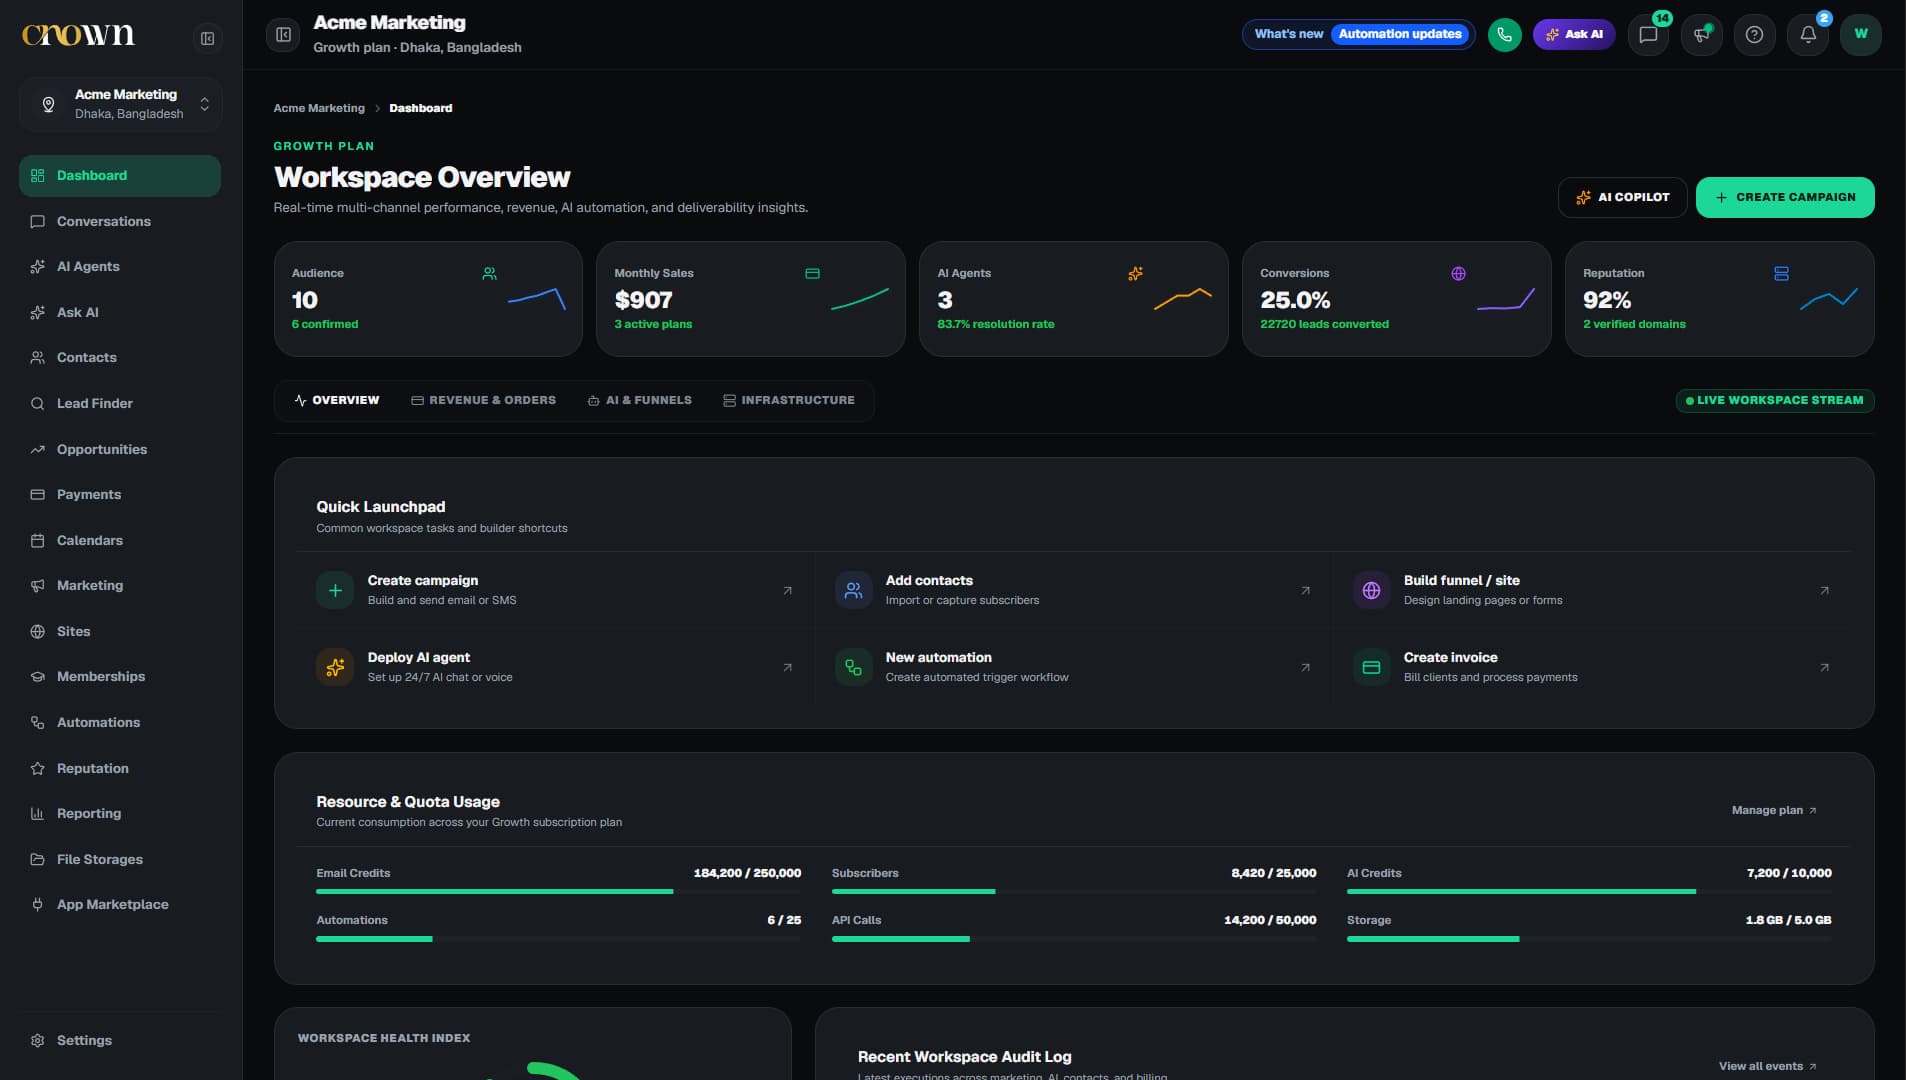Open arrow icon on New automation row
The width and height of the screenshot is (1906, 1080).
coord(1305,667)
